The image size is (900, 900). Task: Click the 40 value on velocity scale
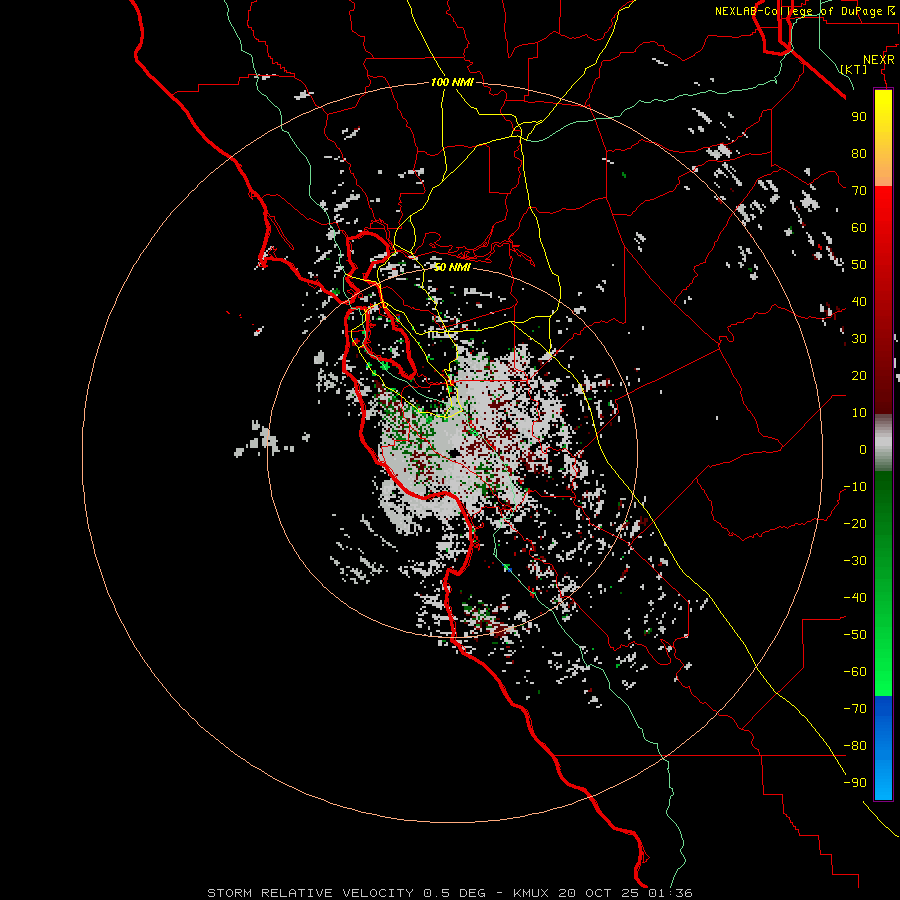click(x=859, y=301)
